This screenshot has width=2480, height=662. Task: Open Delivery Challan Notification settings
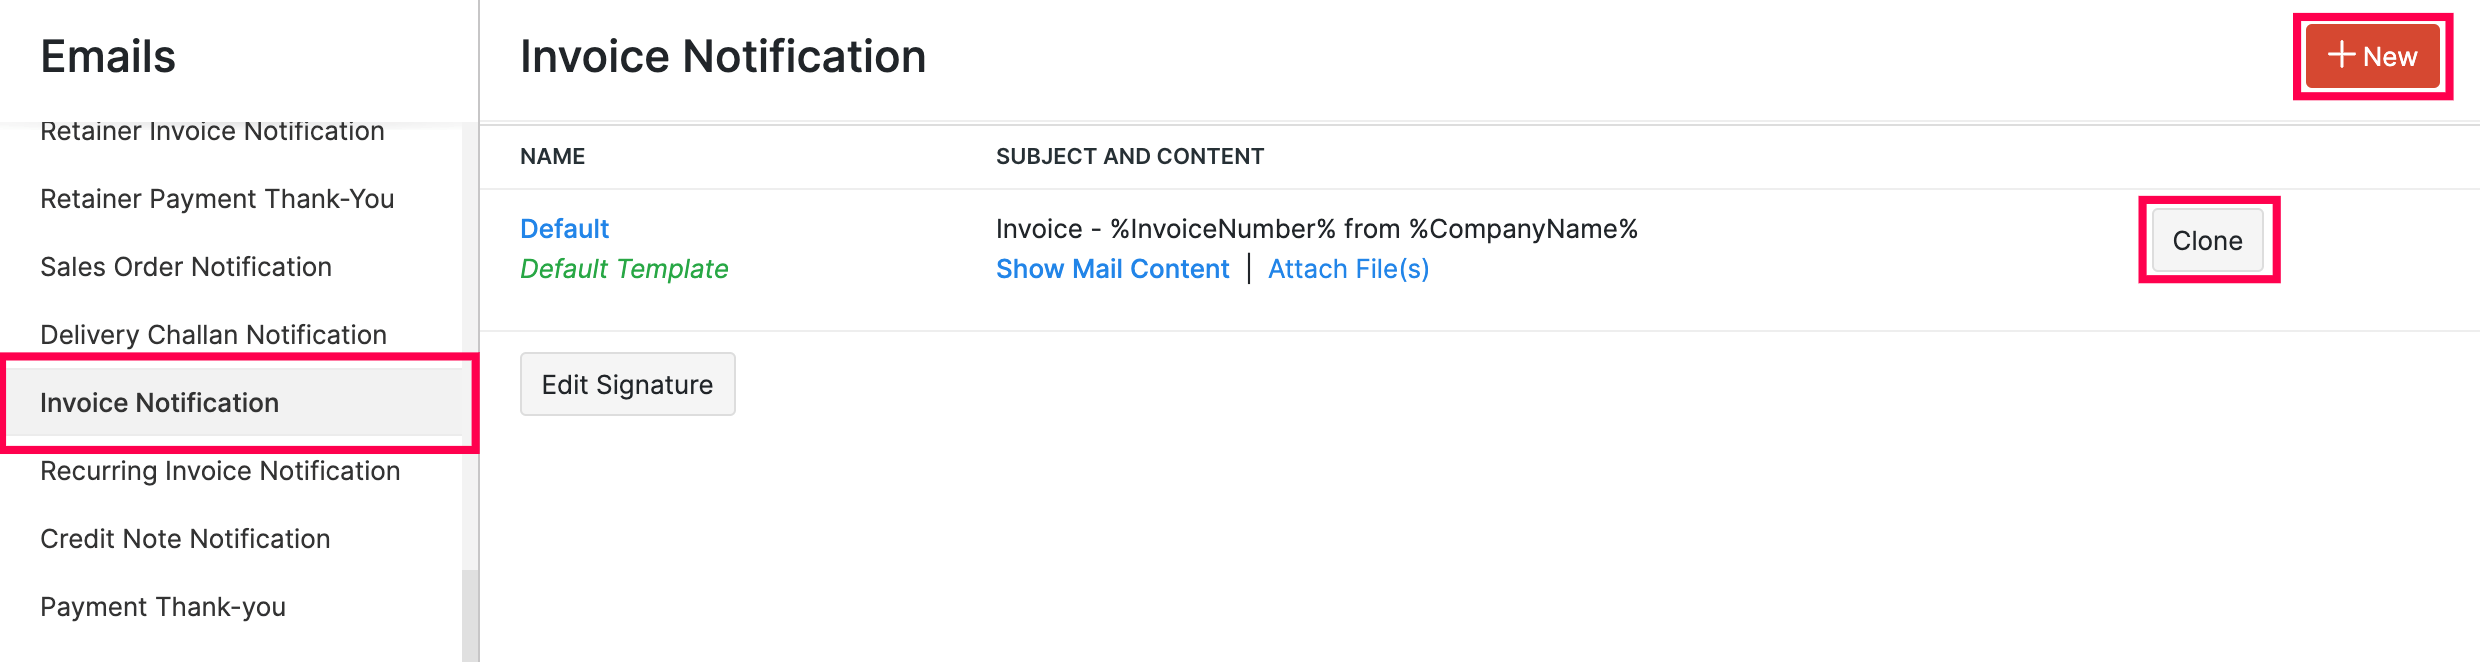pos(214,334)
